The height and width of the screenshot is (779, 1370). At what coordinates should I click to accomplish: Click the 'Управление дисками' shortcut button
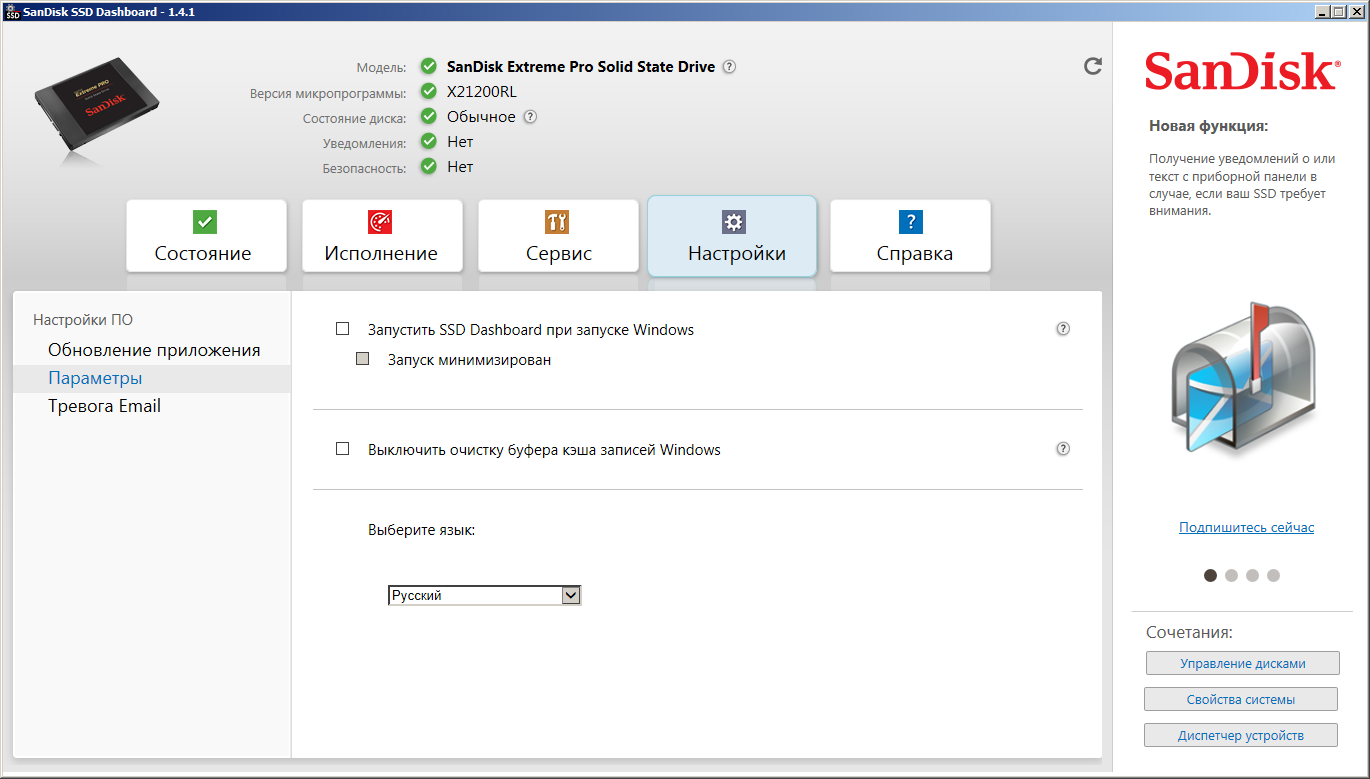1243,663
